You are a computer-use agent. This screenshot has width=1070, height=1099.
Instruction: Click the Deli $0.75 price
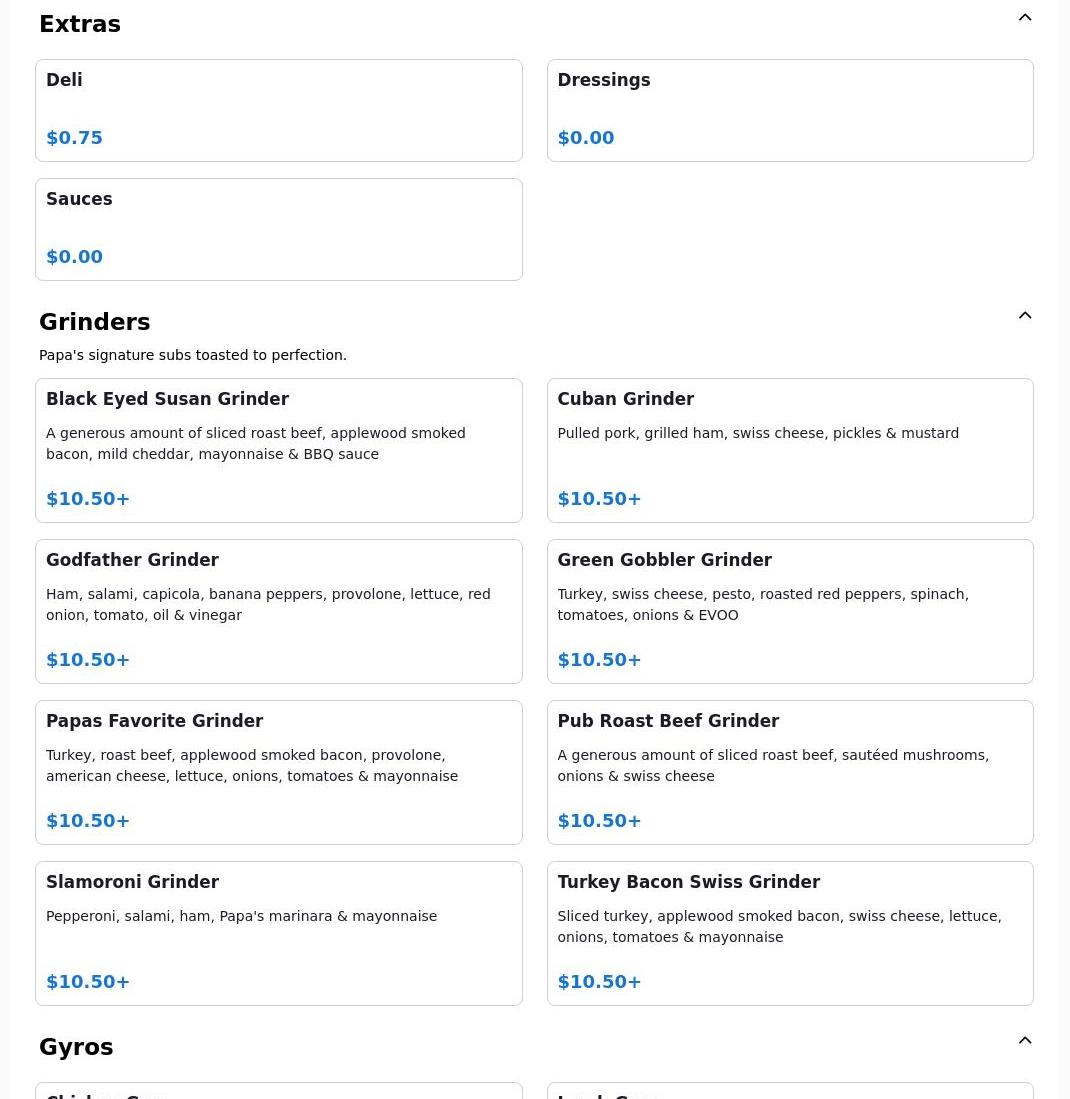pos(75,138)
